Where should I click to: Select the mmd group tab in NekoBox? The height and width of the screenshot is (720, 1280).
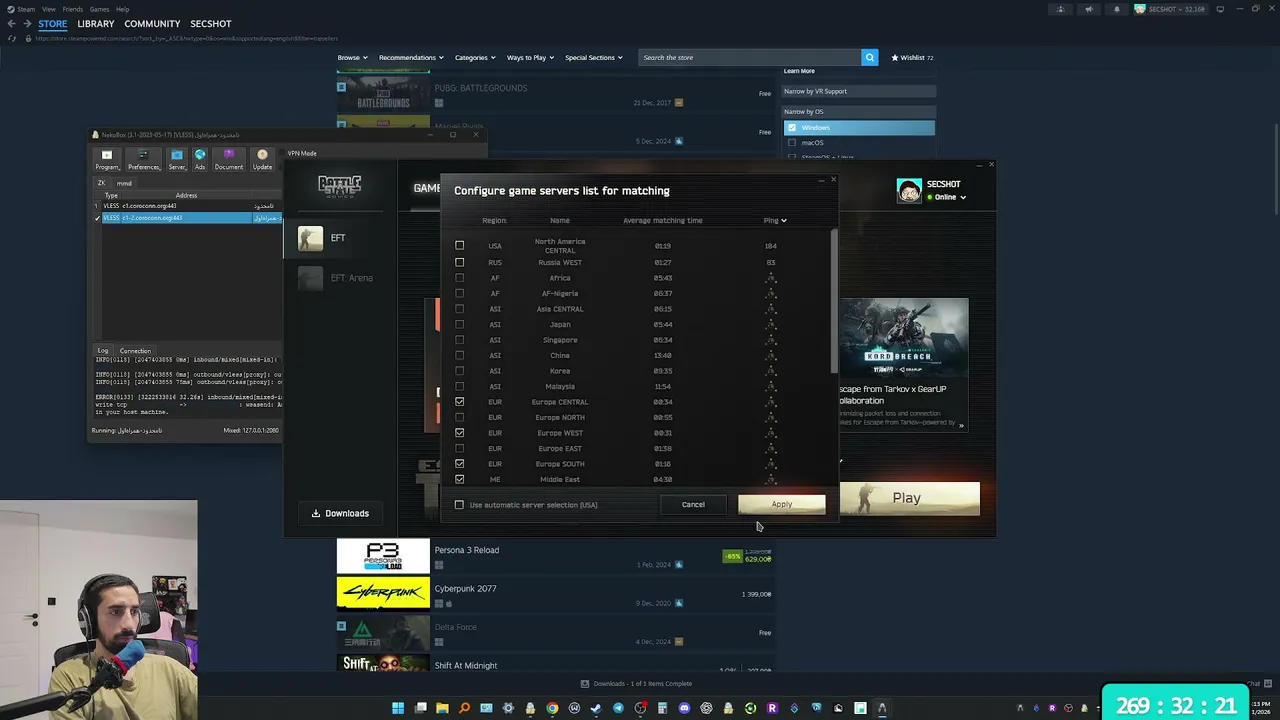[124, 183]
